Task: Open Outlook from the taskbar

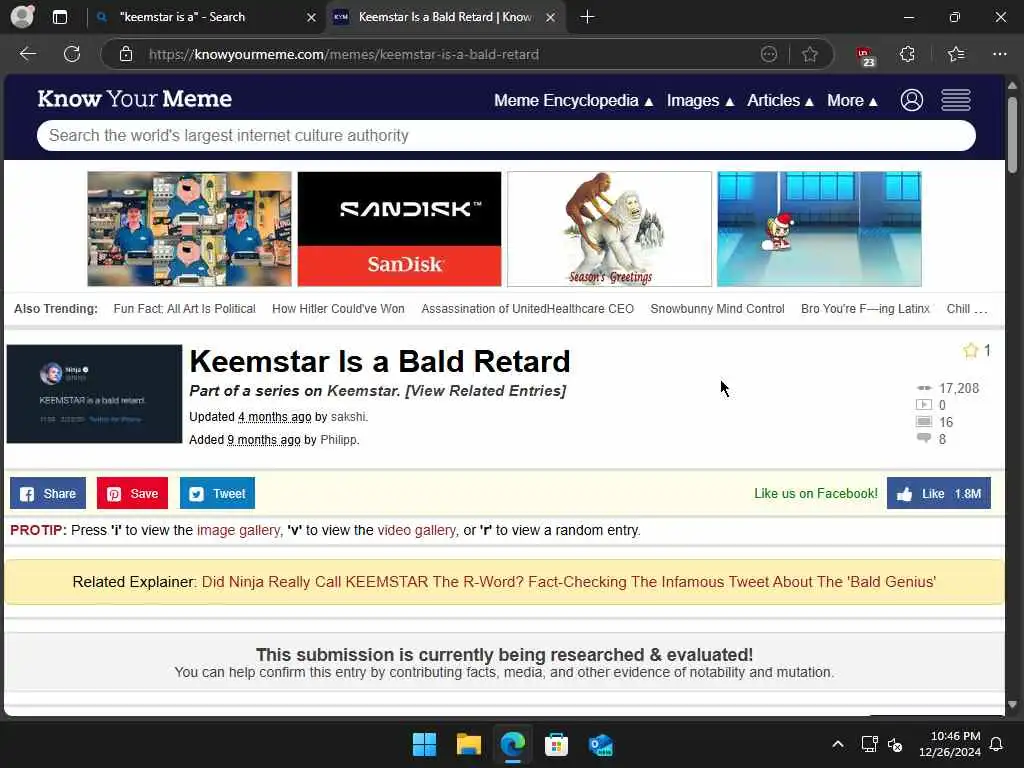Action: (600, 744)
